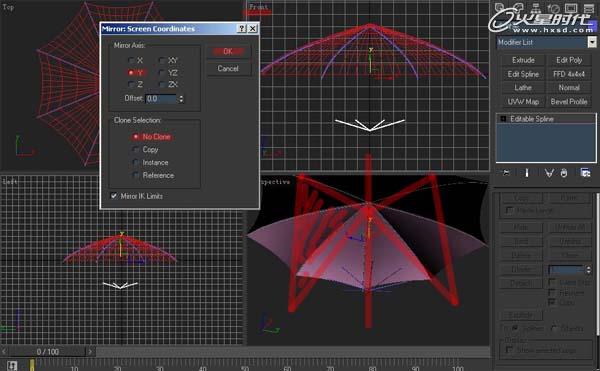Click the 0 / 100 time slider
Image resolution: width=600 pixels, height=371 pixels.
(47, 351)
